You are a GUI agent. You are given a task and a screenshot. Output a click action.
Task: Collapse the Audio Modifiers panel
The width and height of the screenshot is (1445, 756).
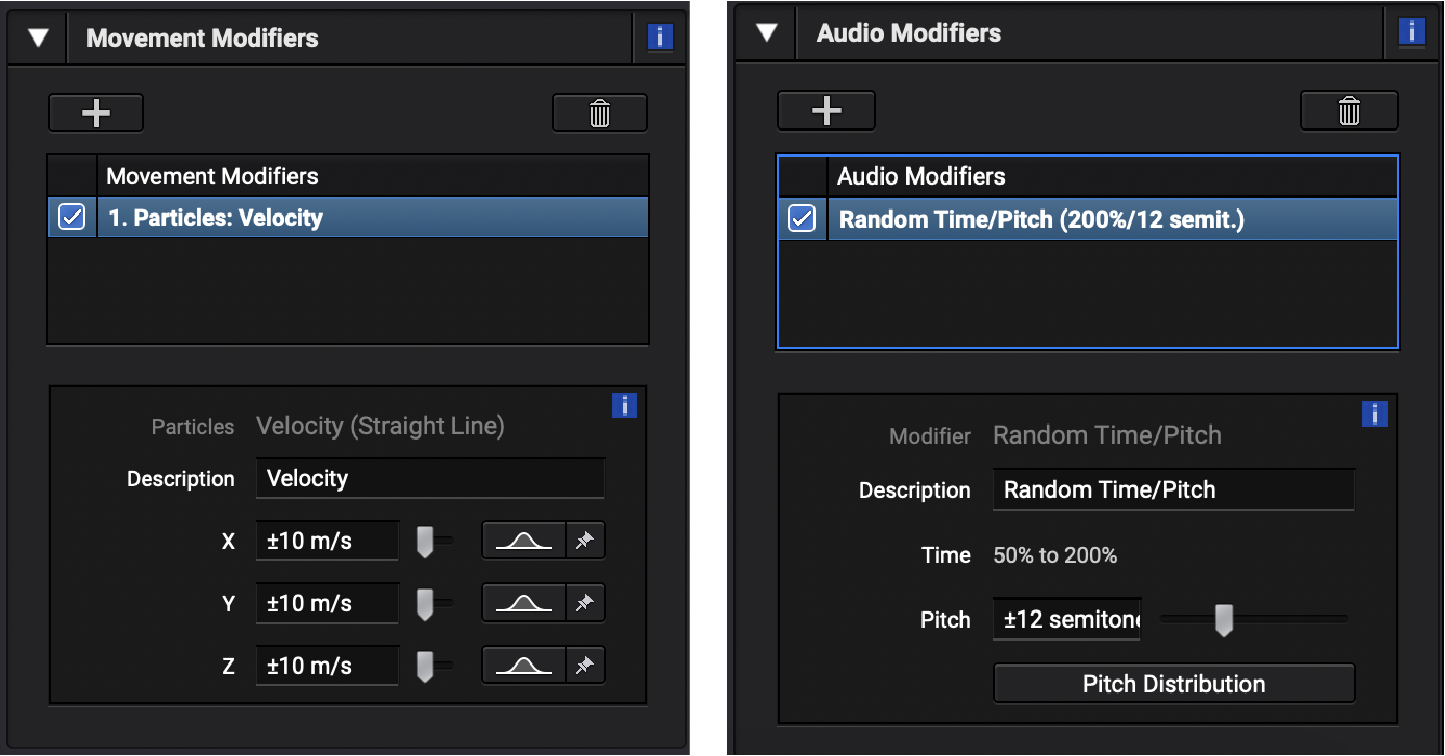pos(765,31)
